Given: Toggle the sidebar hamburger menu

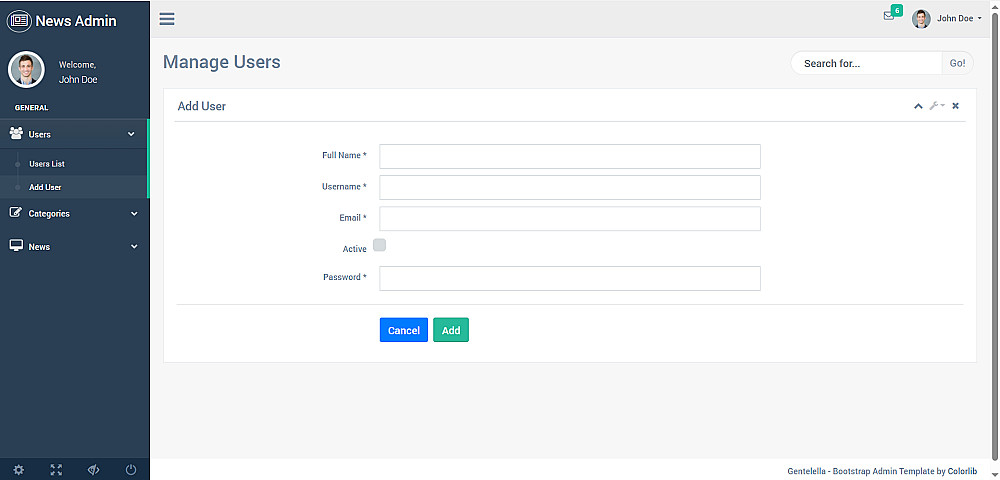Looking at the screenshot, I should tap(167, 19).
